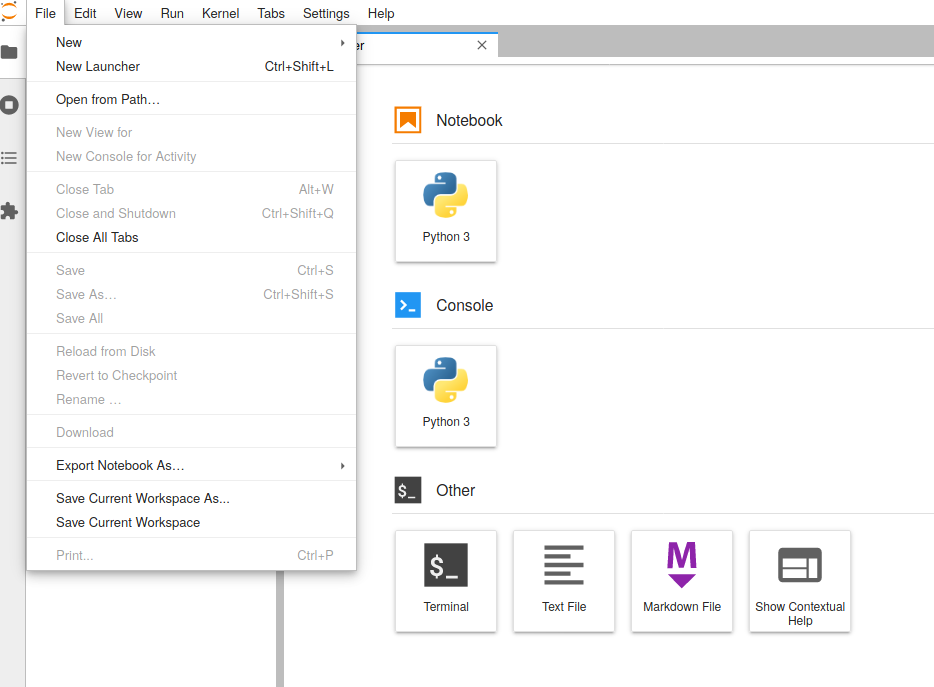
Task: Create a new Text File
Action: [x=563, y=581]
